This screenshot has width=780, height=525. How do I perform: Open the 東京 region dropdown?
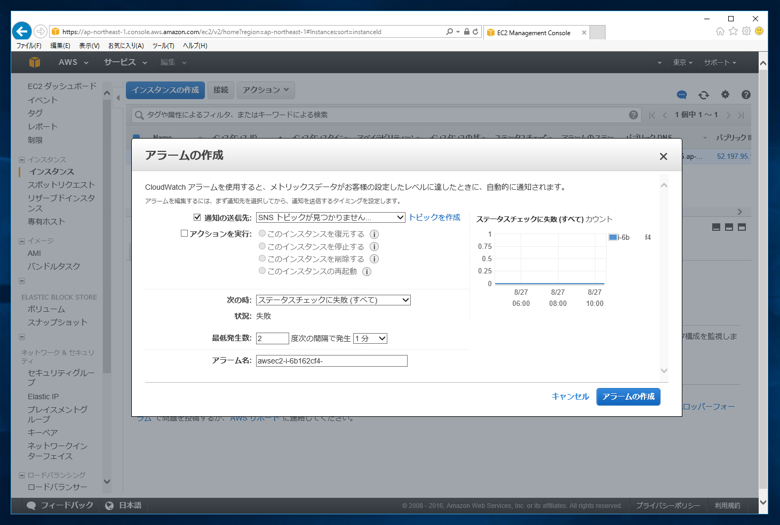pyautogui.click(x=682, y=62)
